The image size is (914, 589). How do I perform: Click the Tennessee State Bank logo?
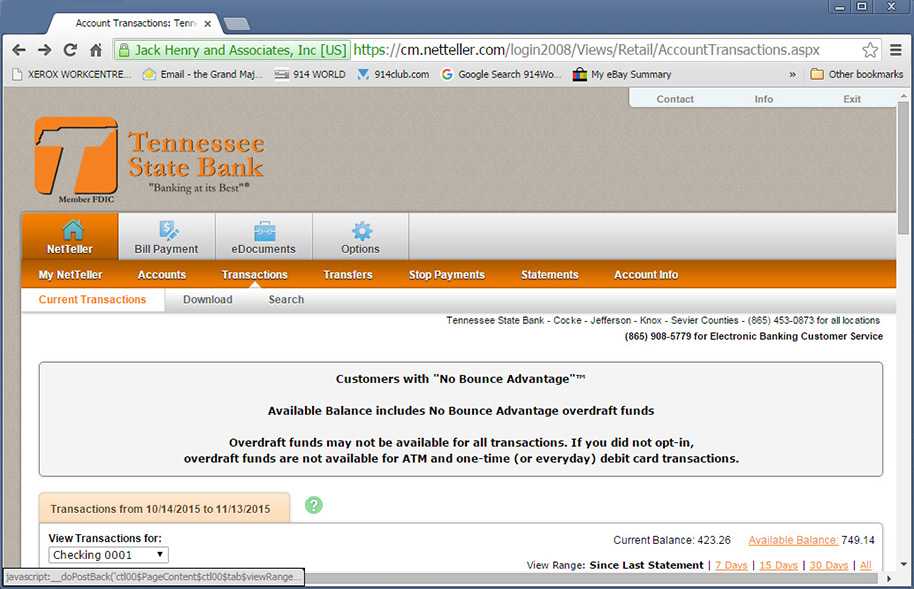coord(149,159)
